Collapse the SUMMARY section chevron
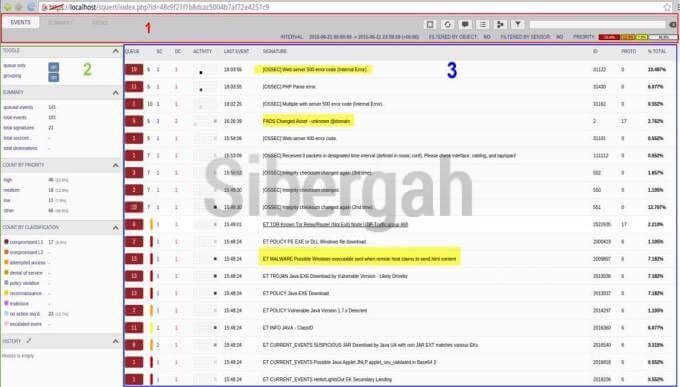This screenshot has height=387, width=680. [115, 93]
